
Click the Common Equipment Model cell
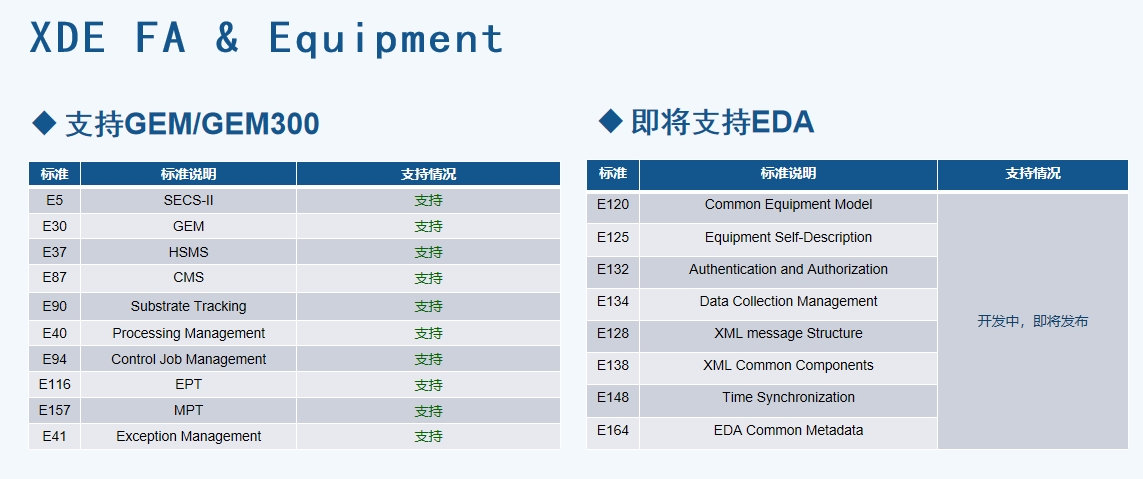click(788, 205)
